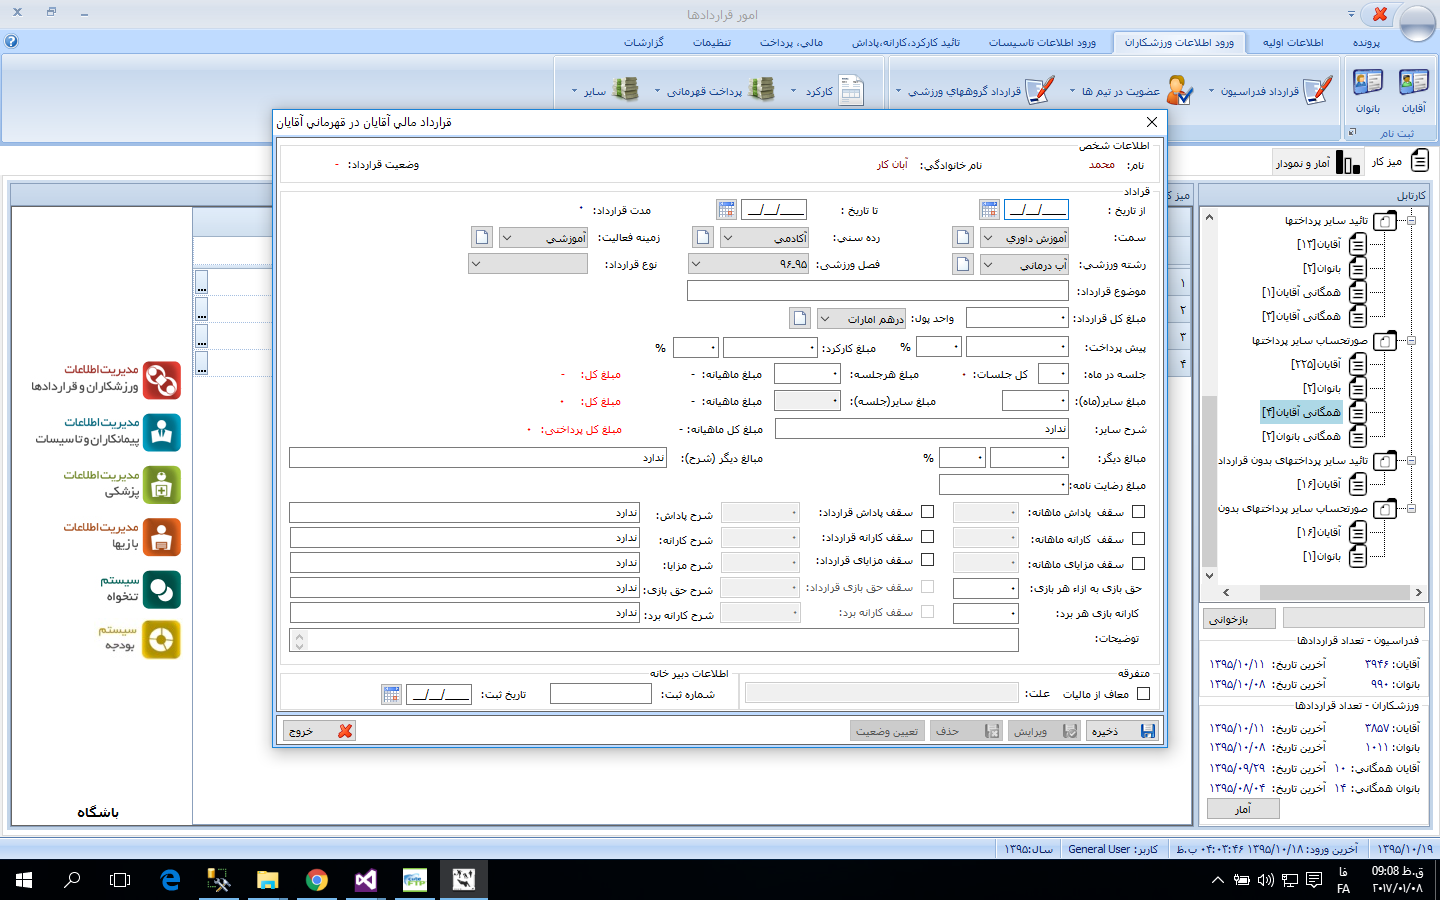This screenshot has height=900, width=1440.
Task: Toggle the فعال از مالیات checkbox
Action: [x=1144, y=693]
